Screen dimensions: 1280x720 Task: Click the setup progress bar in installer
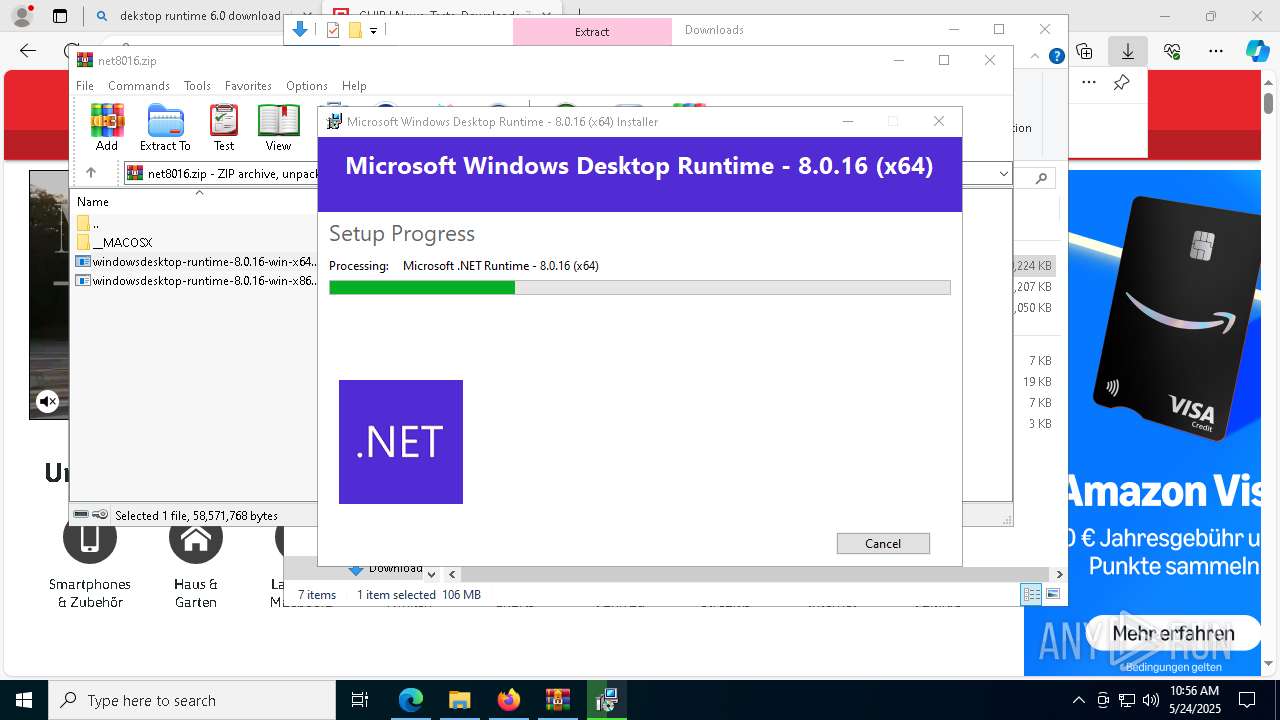(x=640, y=288)
